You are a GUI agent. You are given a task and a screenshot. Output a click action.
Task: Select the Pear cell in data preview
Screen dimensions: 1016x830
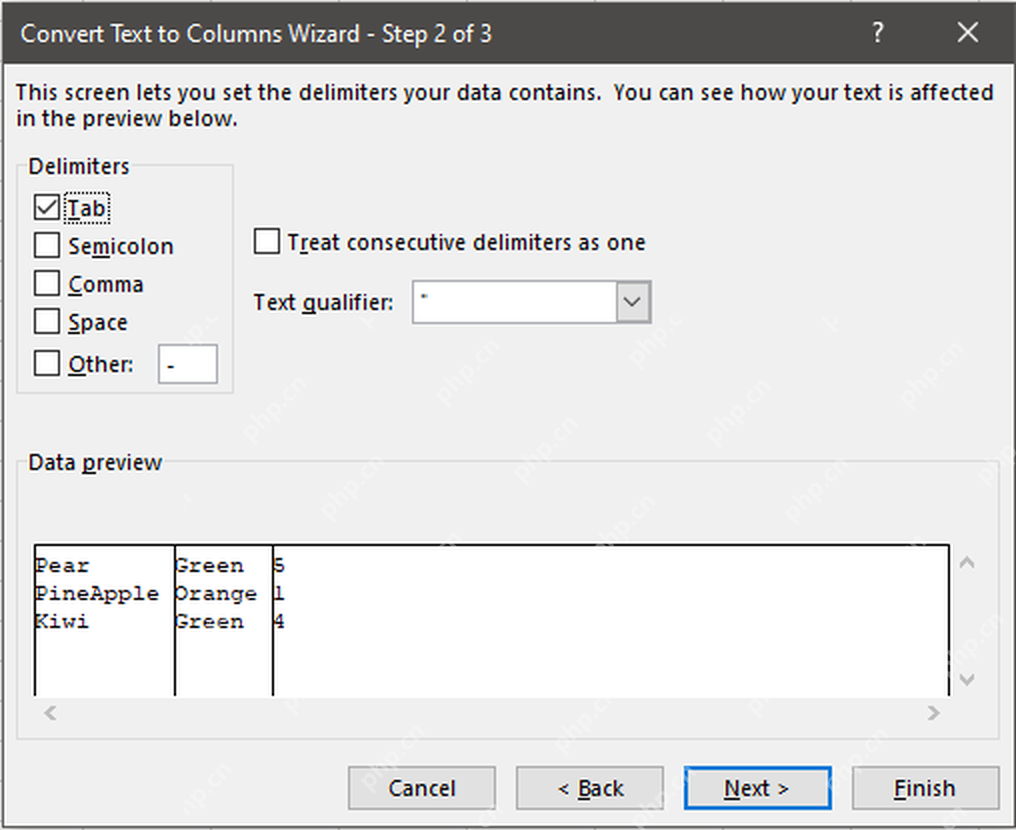(62, 566)
